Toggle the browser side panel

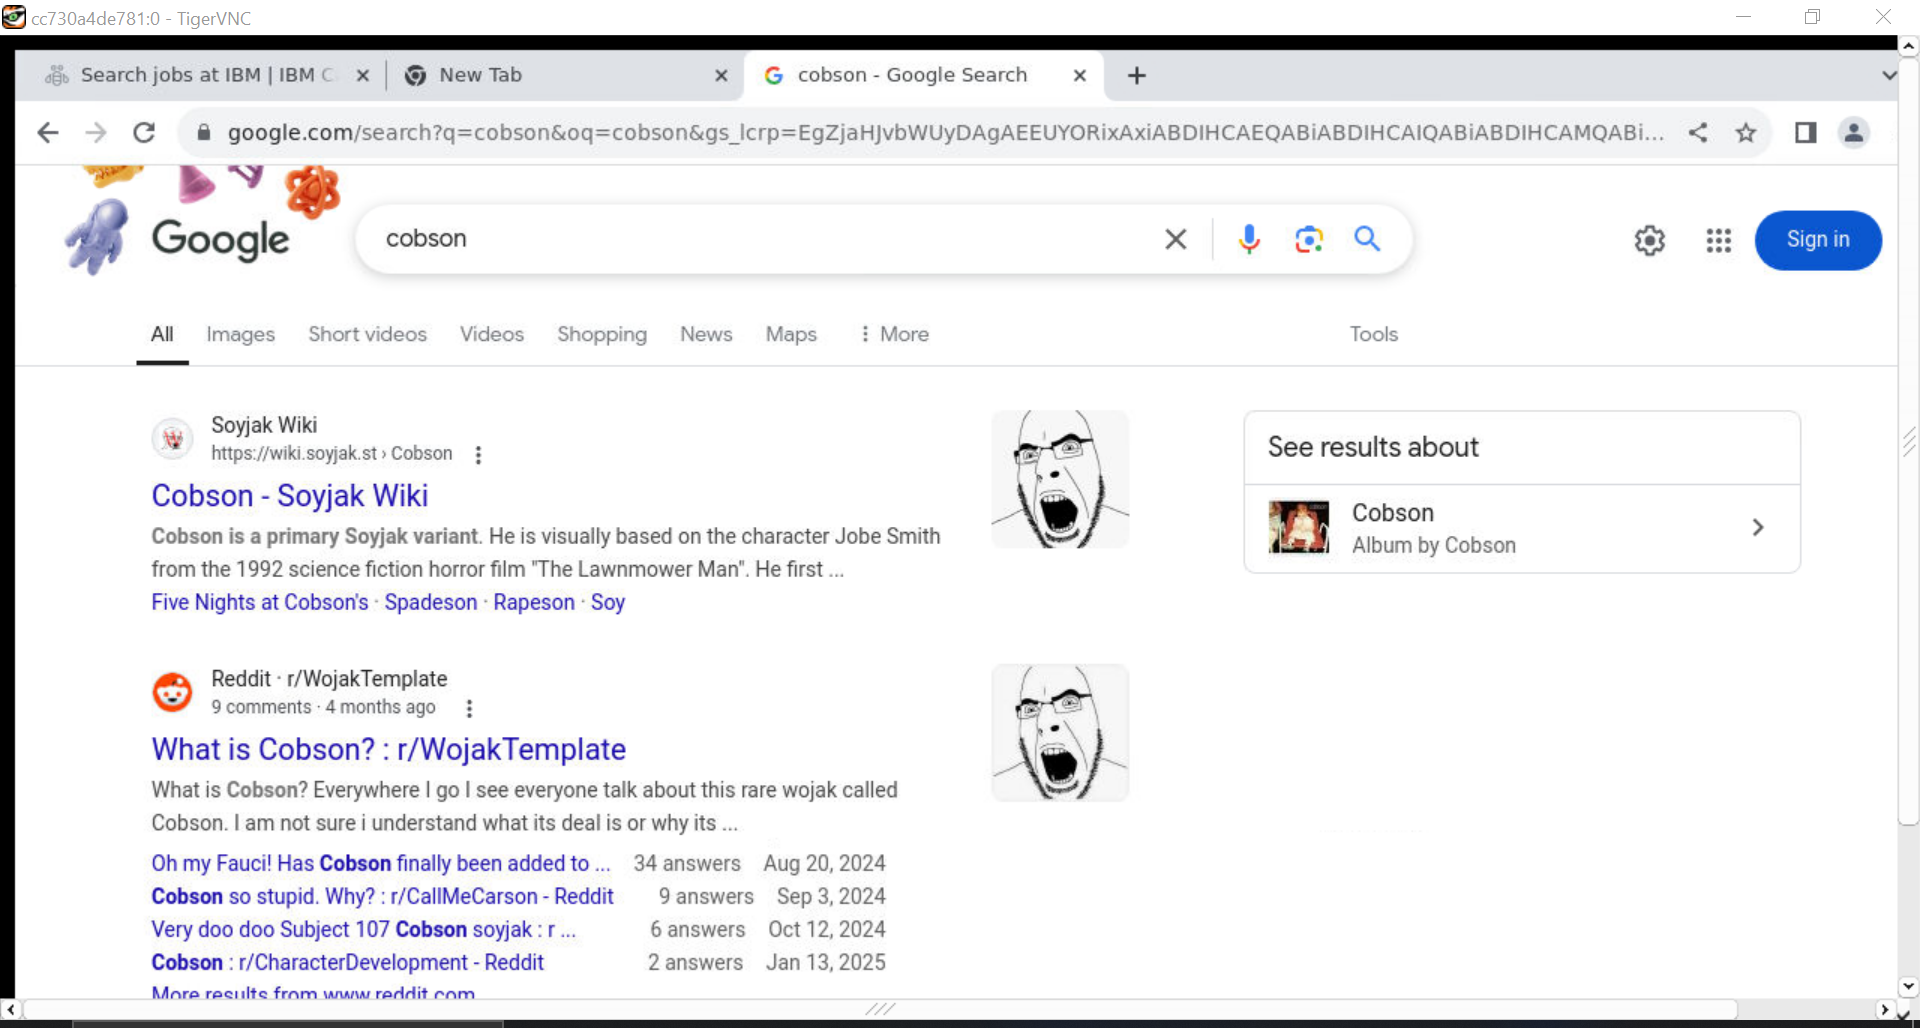tap(1805, 133)
